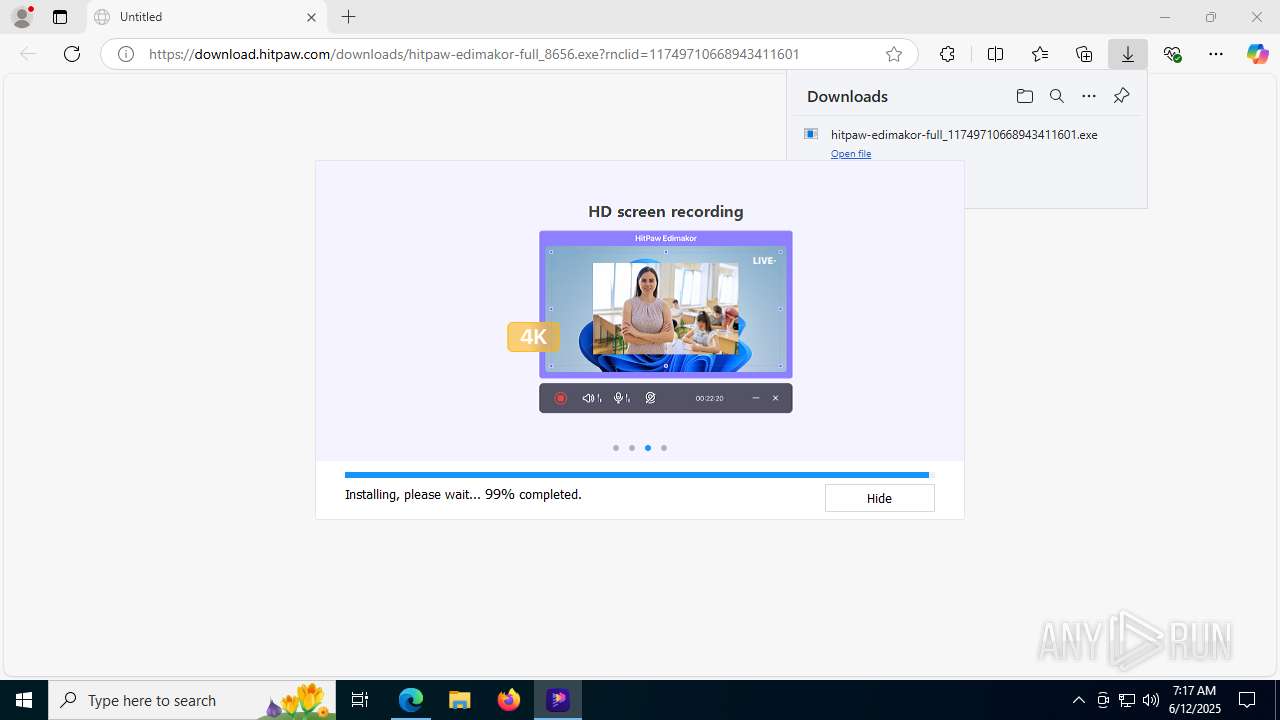1280x720 pixels.
Task: Toggle split screen icon
Action: pyautogui.click(x=995, y=54)
